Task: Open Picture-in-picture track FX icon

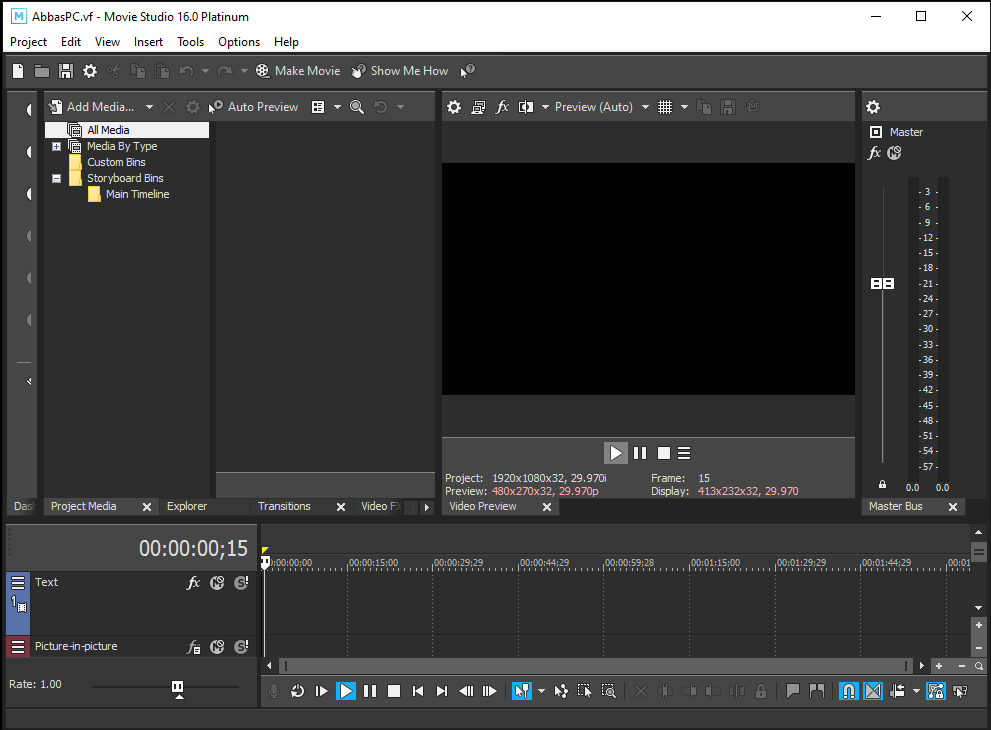Action: 193,647
